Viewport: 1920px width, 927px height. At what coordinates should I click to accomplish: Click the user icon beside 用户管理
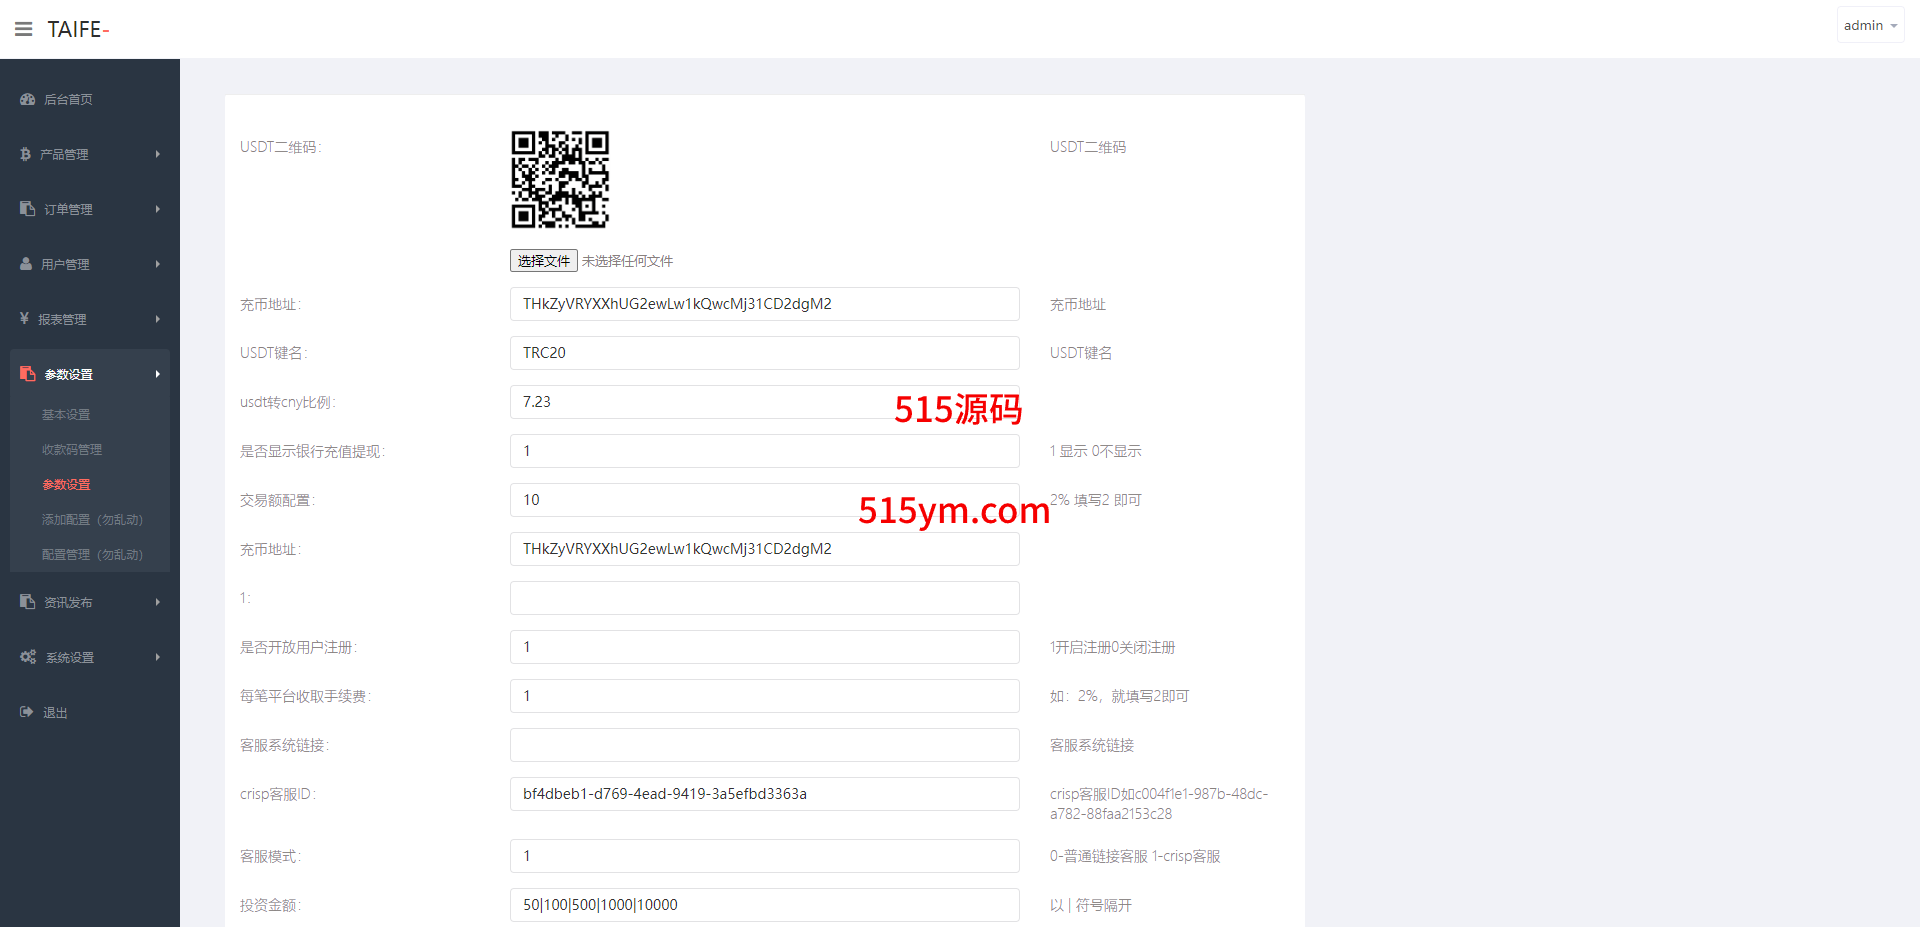click(26, 264)
